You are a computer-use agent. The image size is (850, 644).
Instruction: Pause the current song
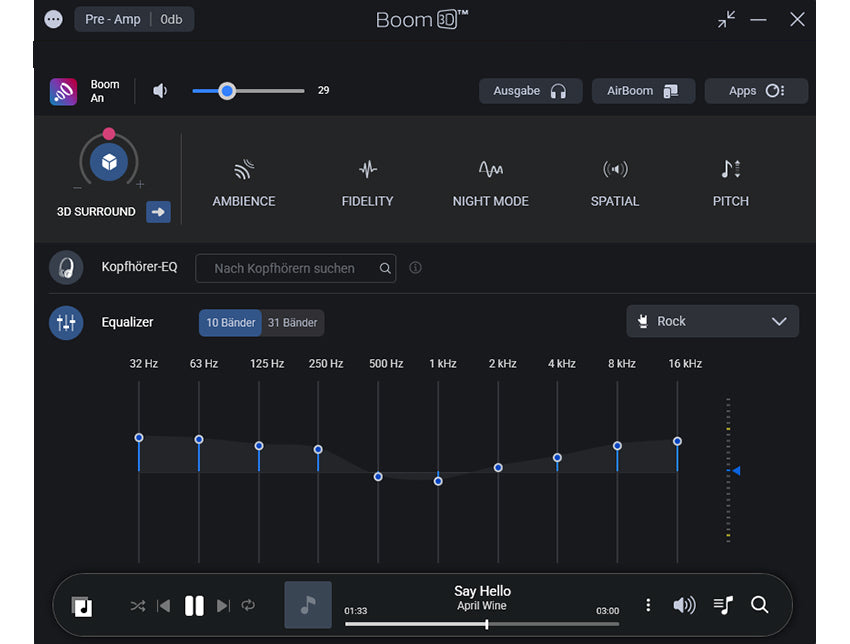click(194, 606)
